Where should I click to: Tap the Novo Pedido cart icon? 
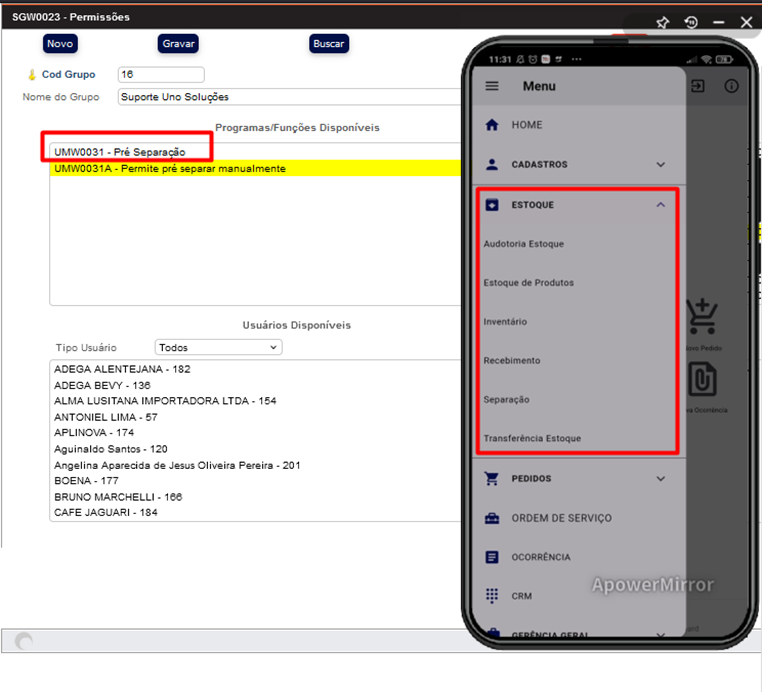[x=704, y=318]
